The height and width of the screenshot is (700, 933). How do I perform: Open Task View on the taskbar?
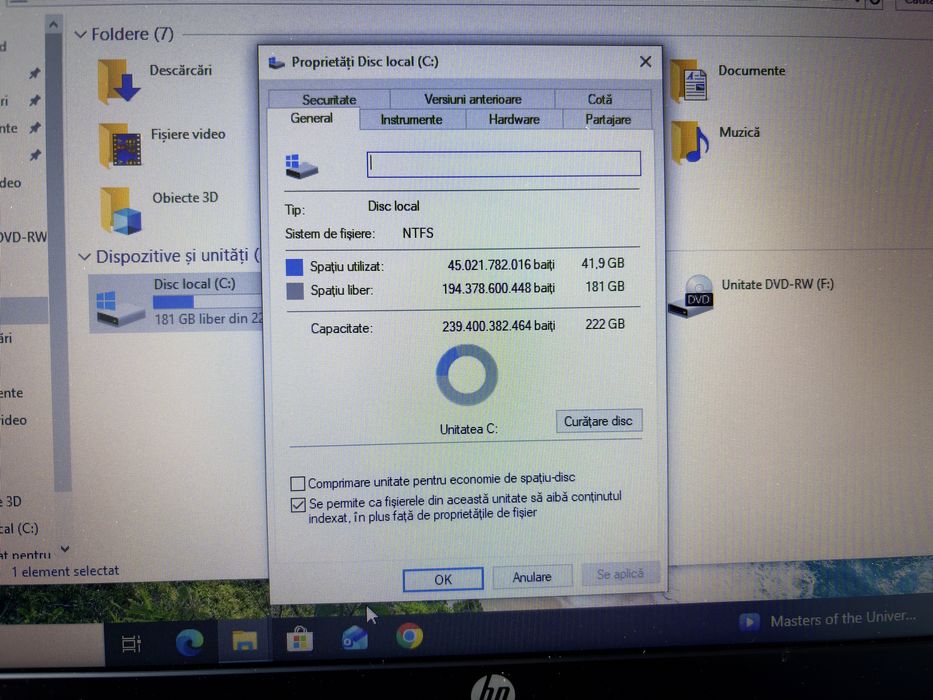point(132,643)
